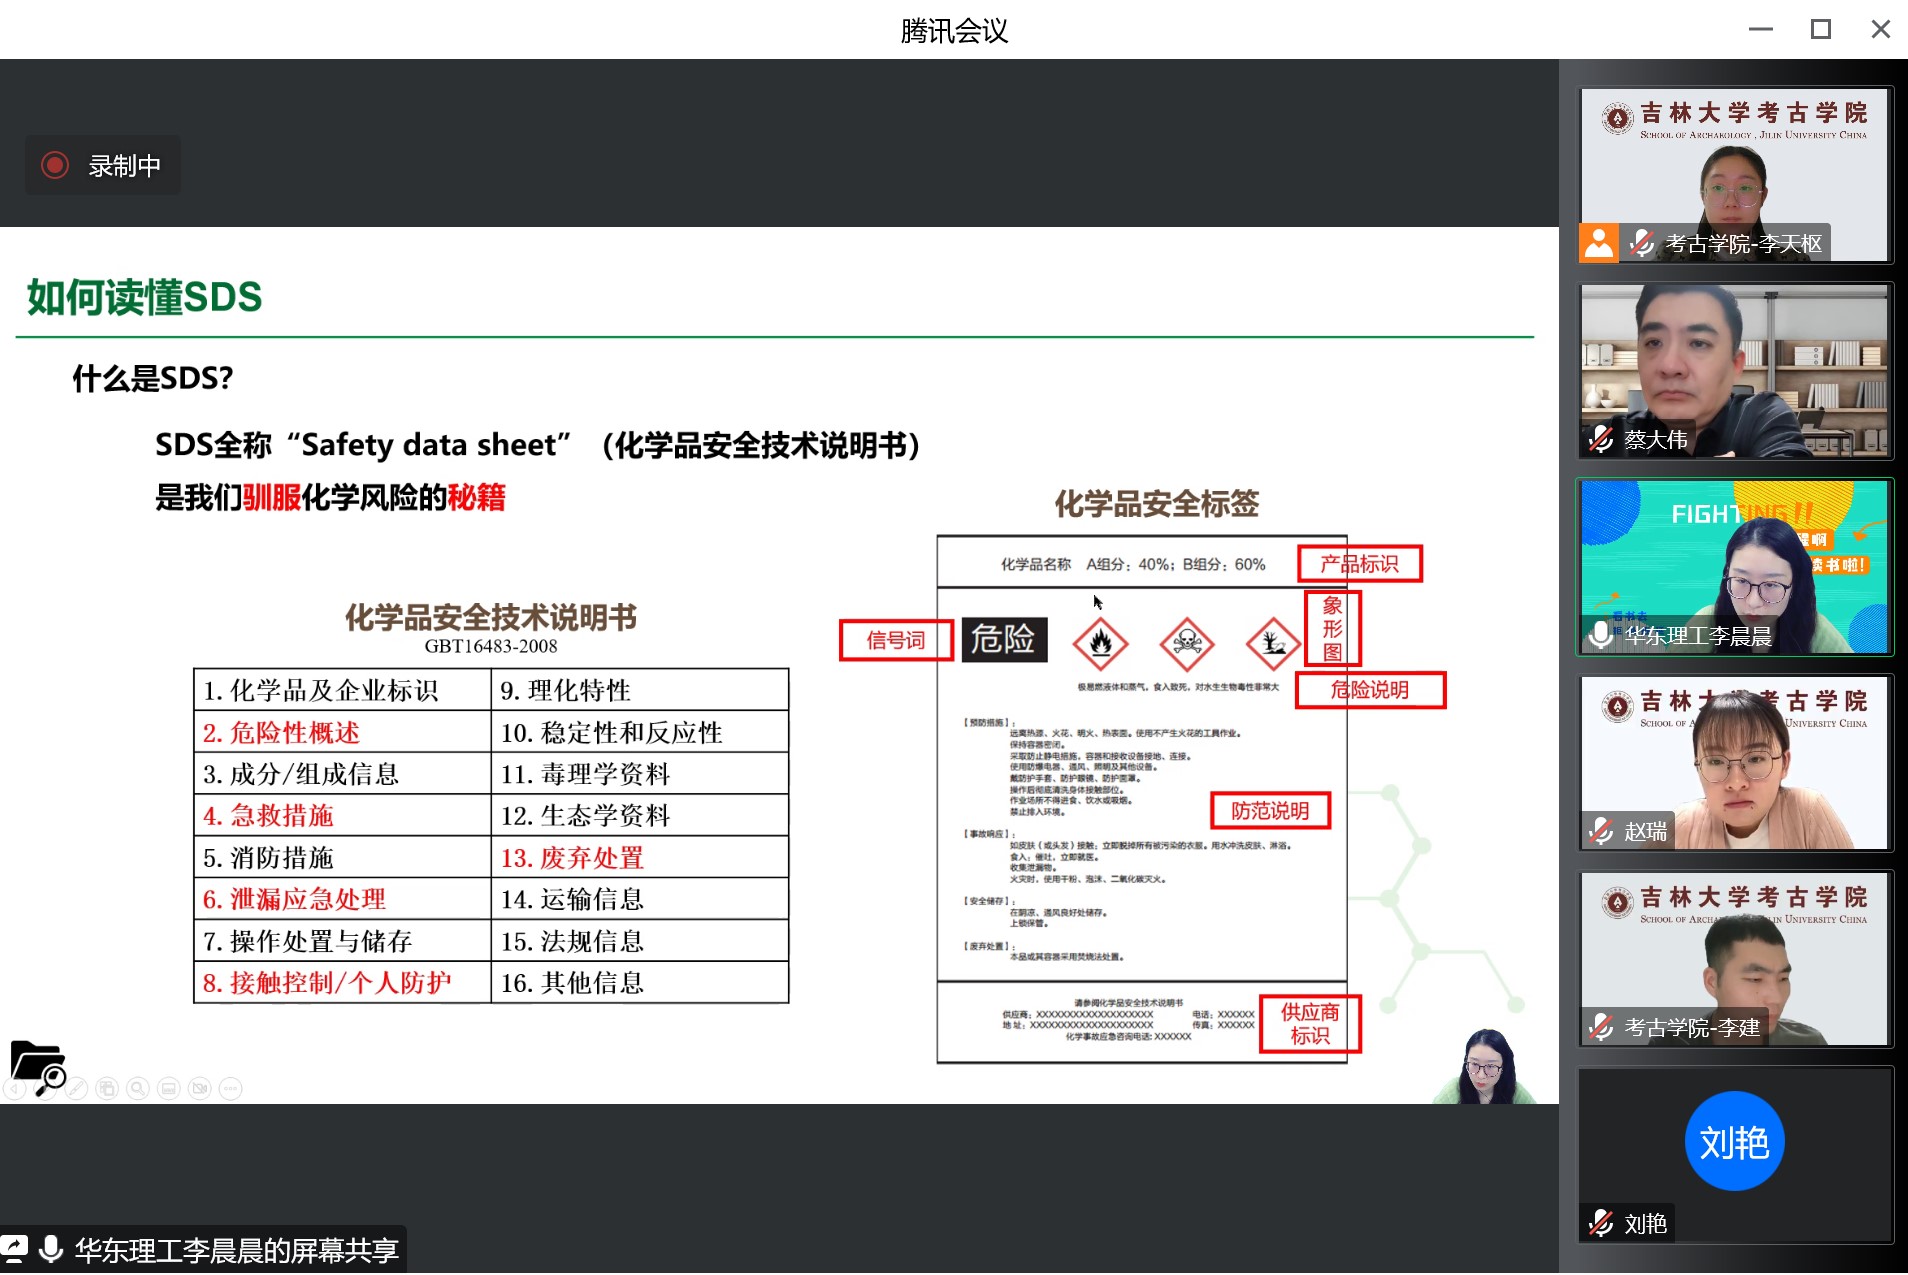Click the screen share icon at bottom left
The height and width of the screenshot is (1275, 1908).
(x=16, y=1249)
